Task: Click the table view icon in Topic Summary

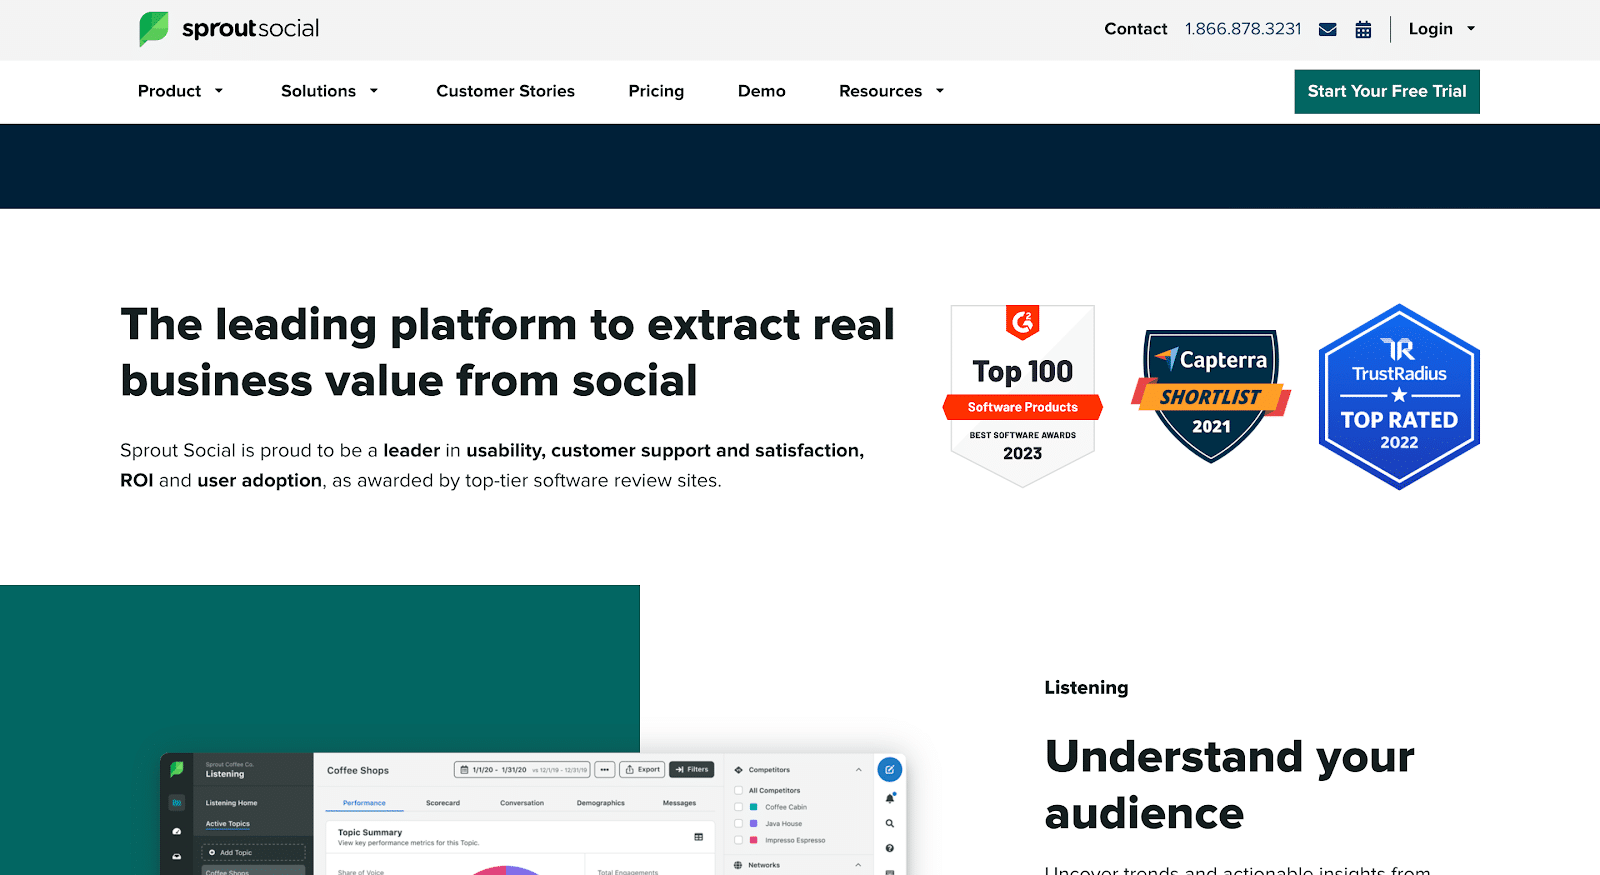Action: point(698,837)
